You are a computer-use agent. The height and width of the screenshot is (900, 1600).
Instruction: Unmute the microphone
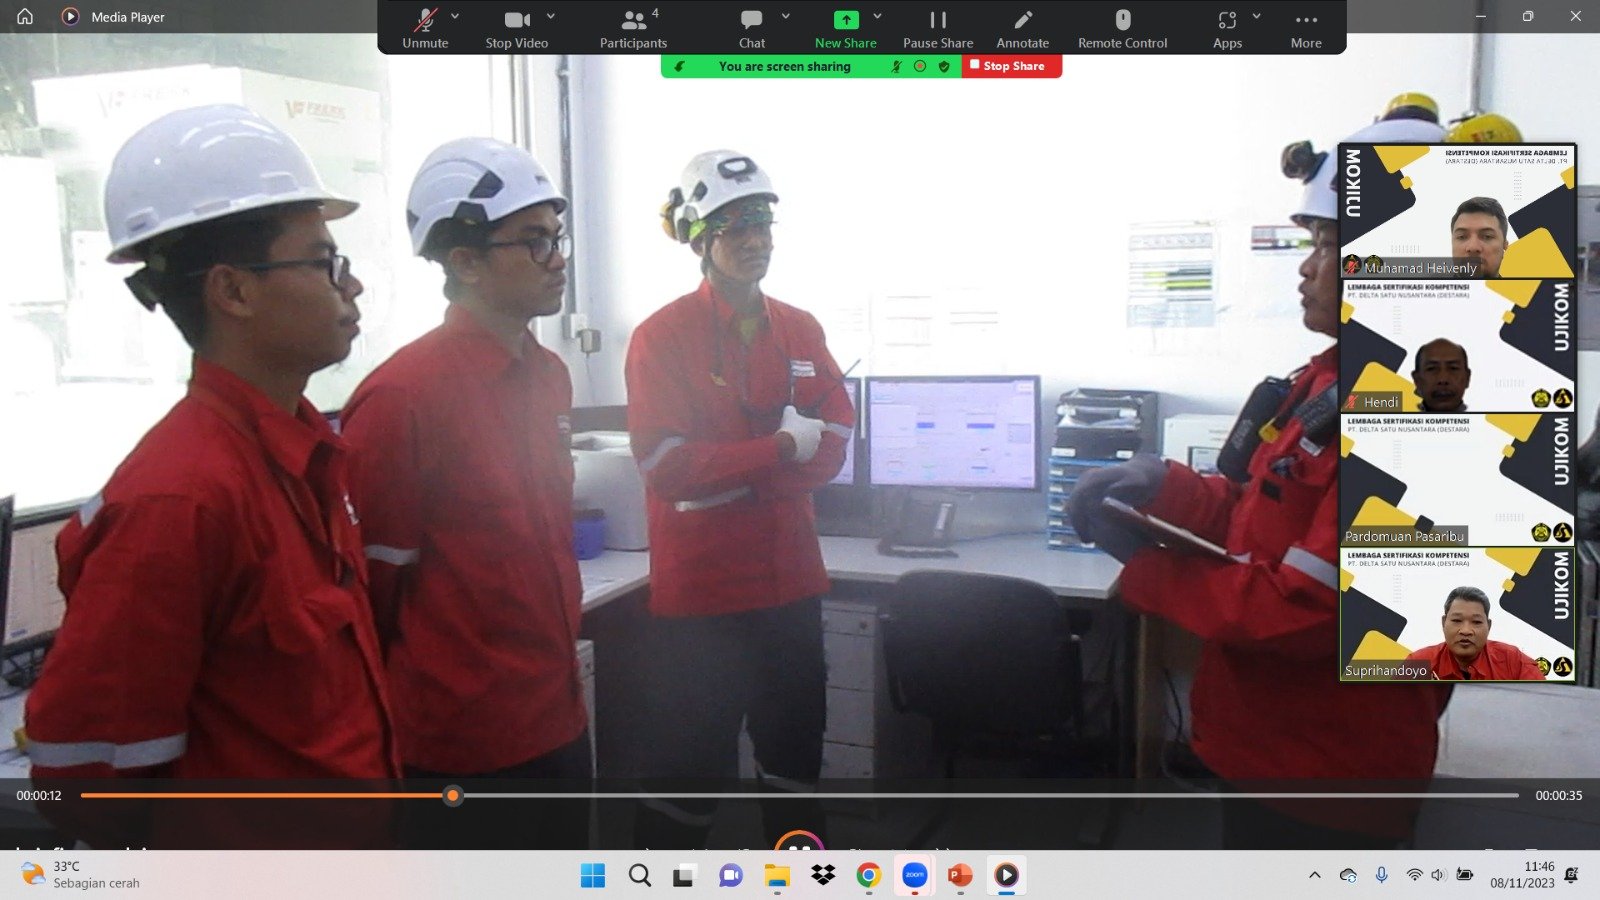[x=425, y=28]
